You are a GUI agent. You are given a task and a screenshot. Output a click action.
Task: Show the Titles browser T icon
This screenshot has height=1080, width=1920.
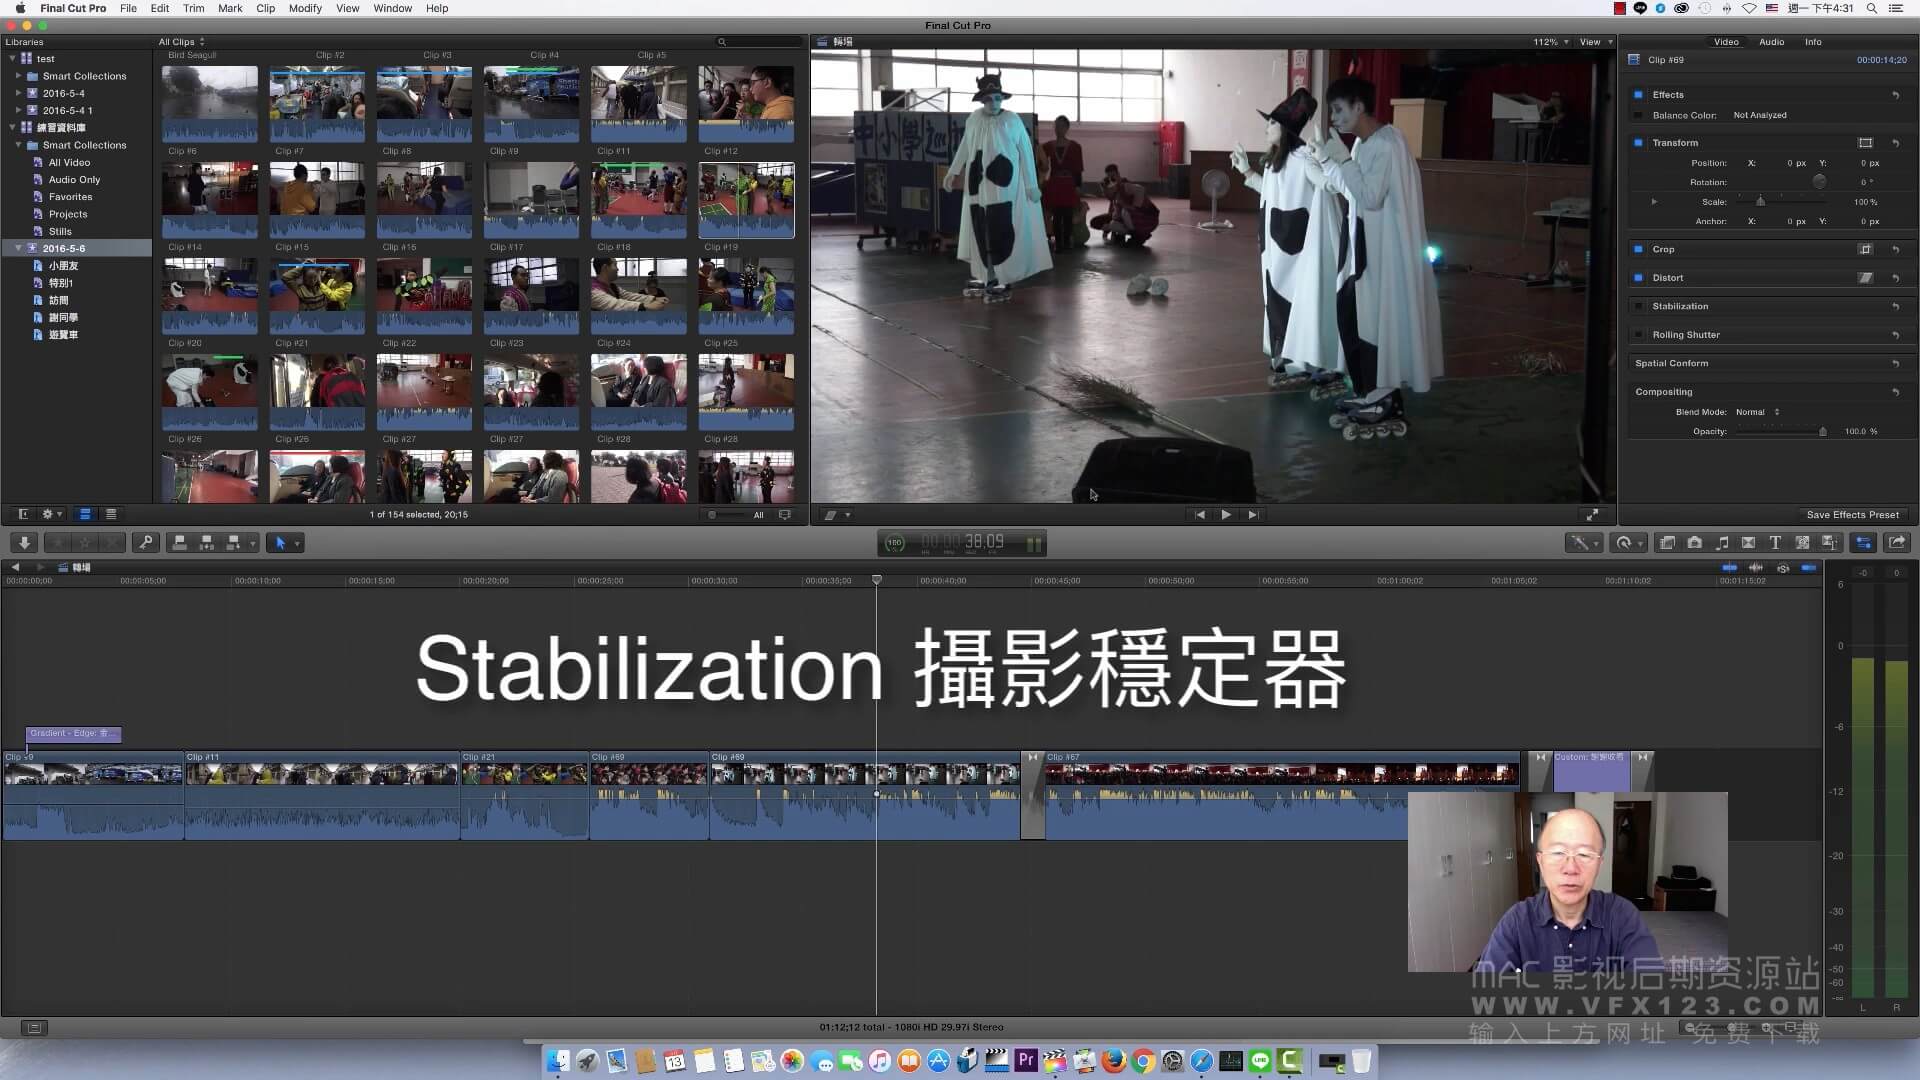[1775, 543]
